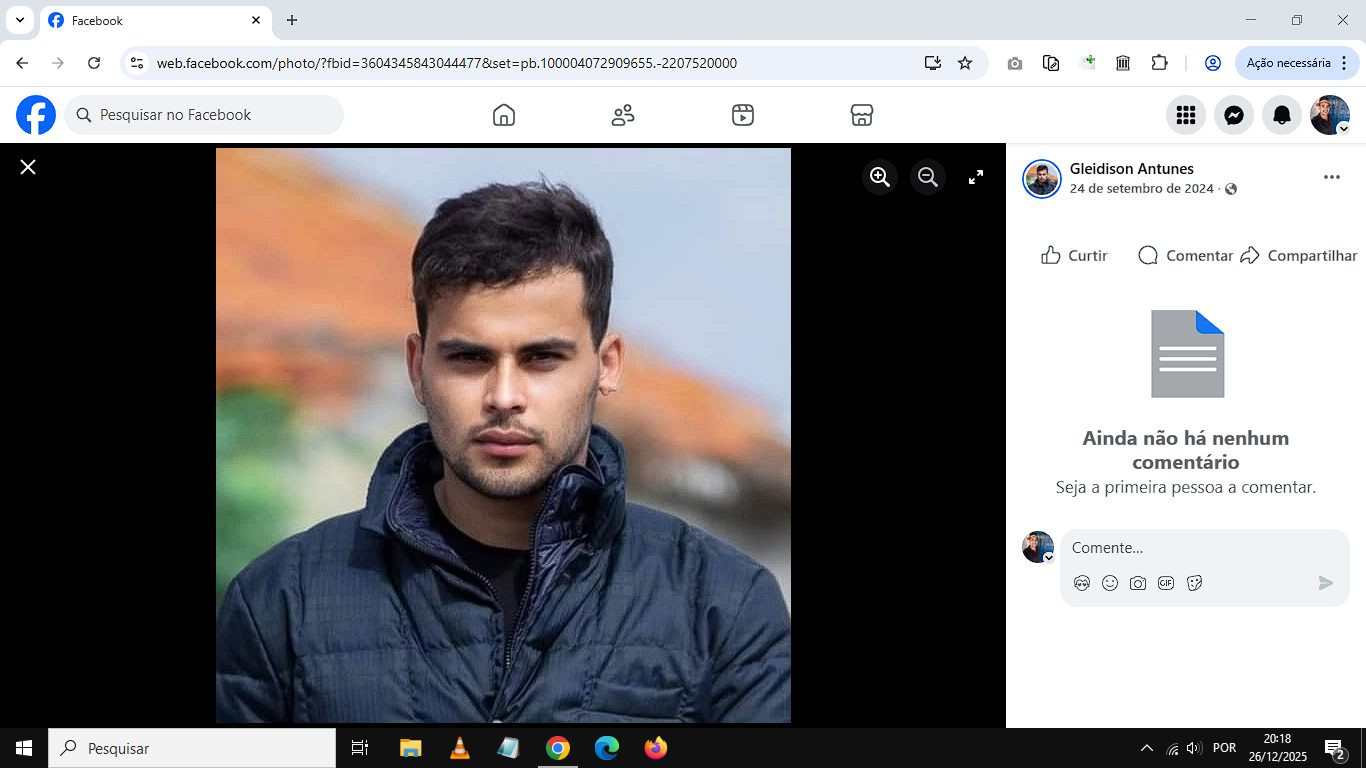Viewport: 1366px width, 768px height.
Task: Bookmark this page with star icon
Action: click(965, 63)
